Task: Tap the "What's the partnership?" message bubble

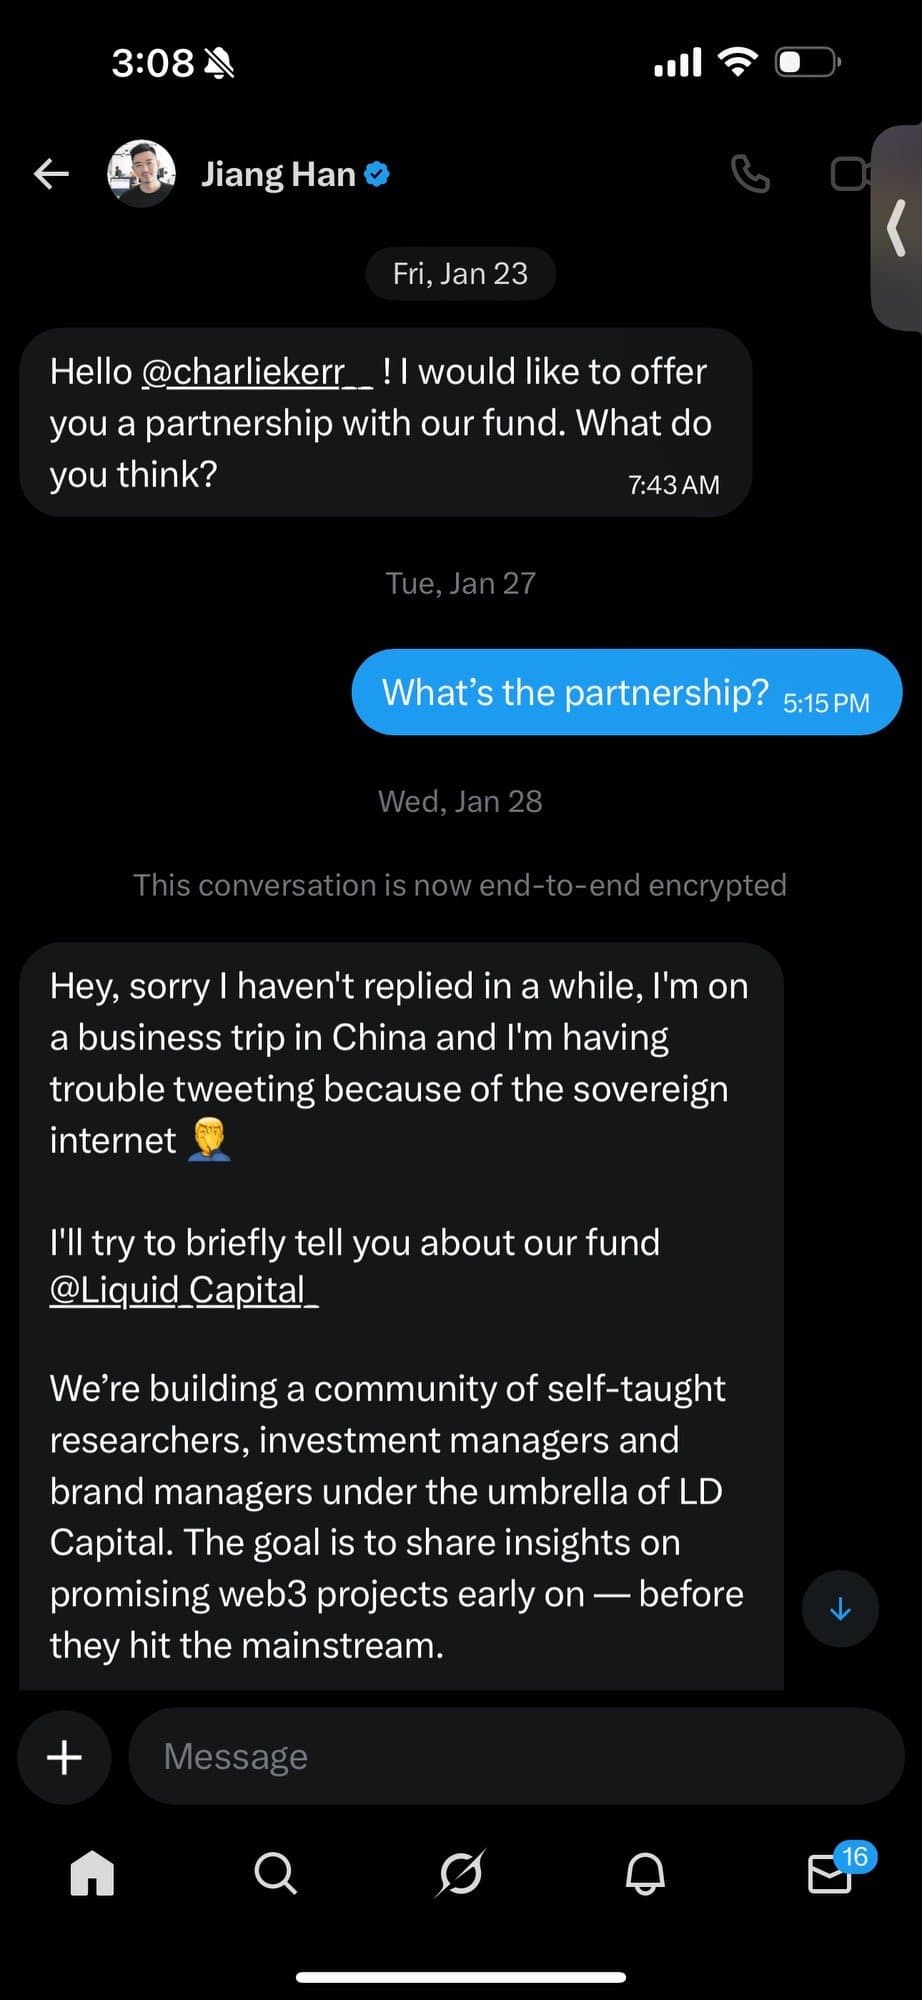Action: (x=626, y=692)
